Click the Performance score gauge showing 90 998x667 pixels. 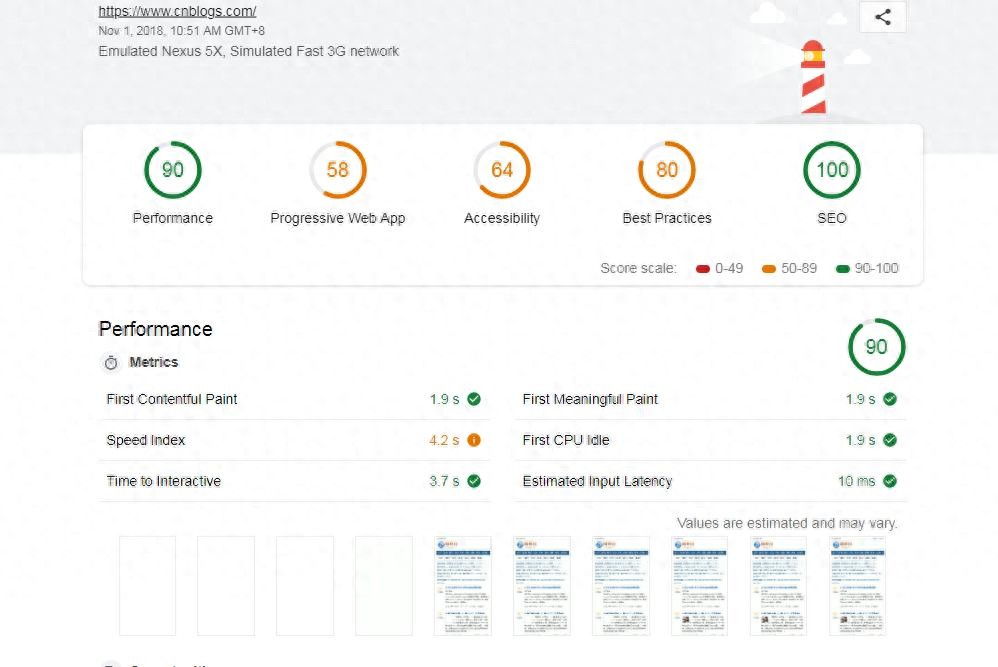coord(173,170)
